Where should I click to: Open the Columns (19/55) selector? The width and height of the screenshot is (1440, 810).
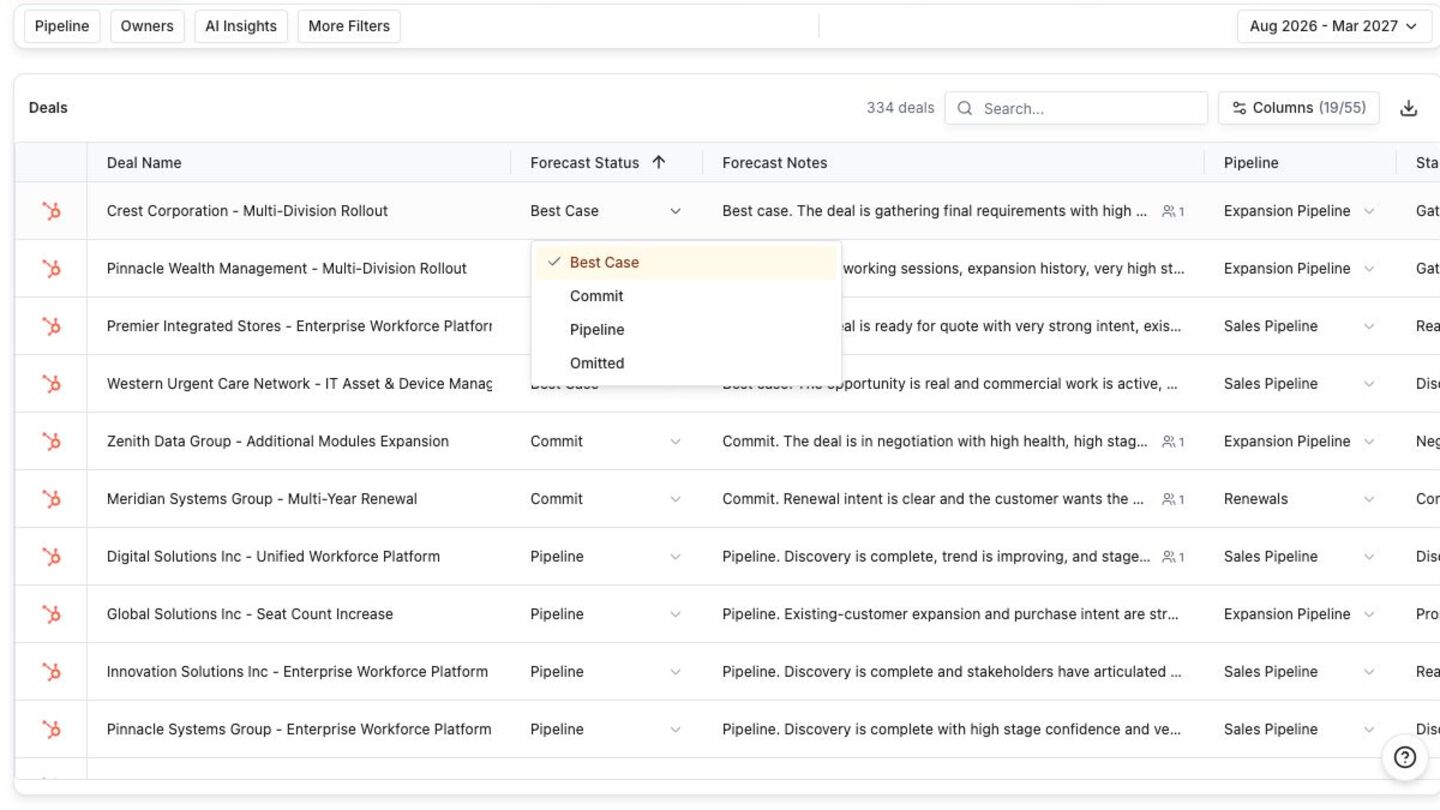1299,108
